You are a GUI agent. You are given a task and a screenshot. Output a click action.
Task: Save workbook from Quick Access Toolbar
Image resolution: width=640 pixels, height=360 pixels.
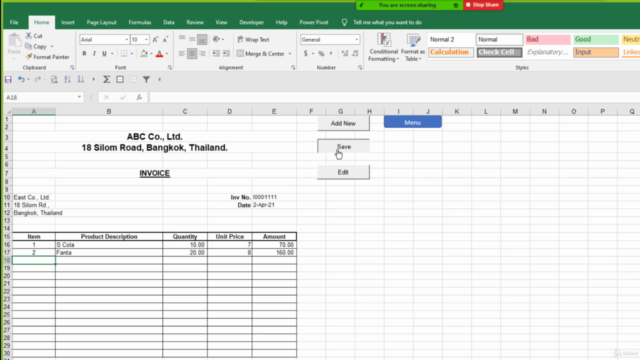8,79
